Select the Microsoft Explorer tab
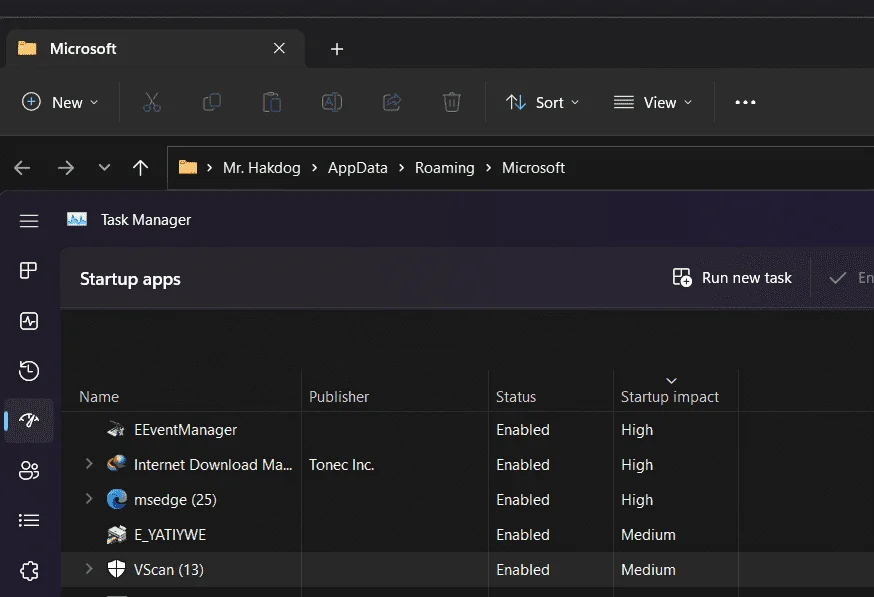Image resolution: width=874 pixels, height=597 pixels. (x=155, y=49)
